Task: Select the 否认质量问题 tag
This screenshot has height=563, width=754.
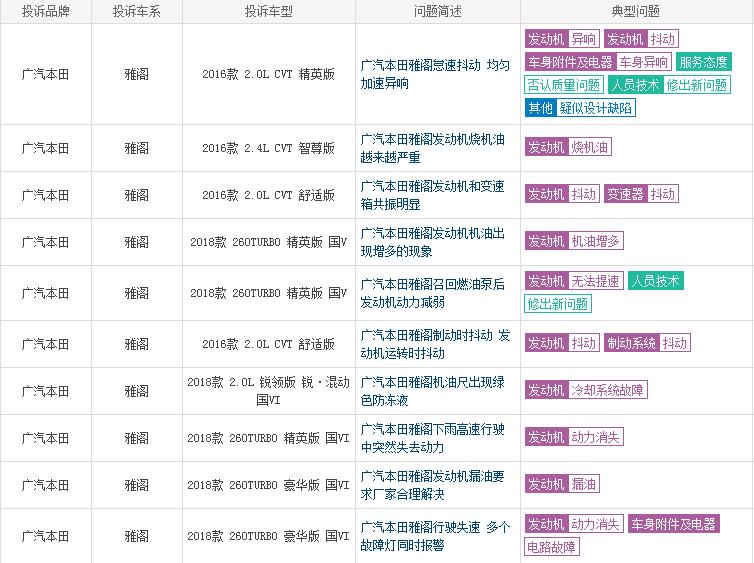Action: pyautogui.click(x=564, y=85)
